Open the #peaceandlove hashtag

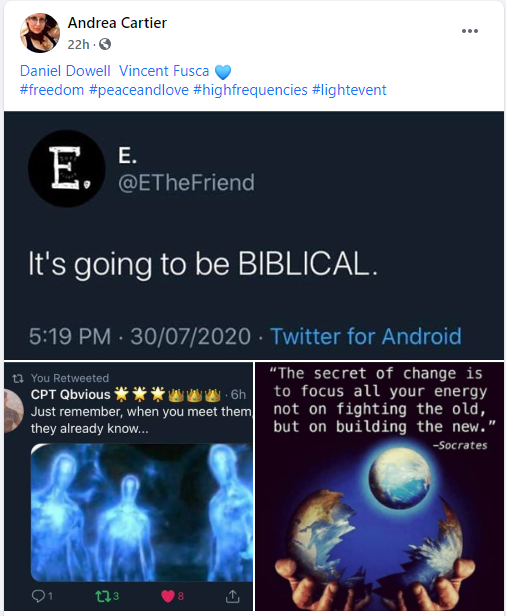(x=139, y=90)
